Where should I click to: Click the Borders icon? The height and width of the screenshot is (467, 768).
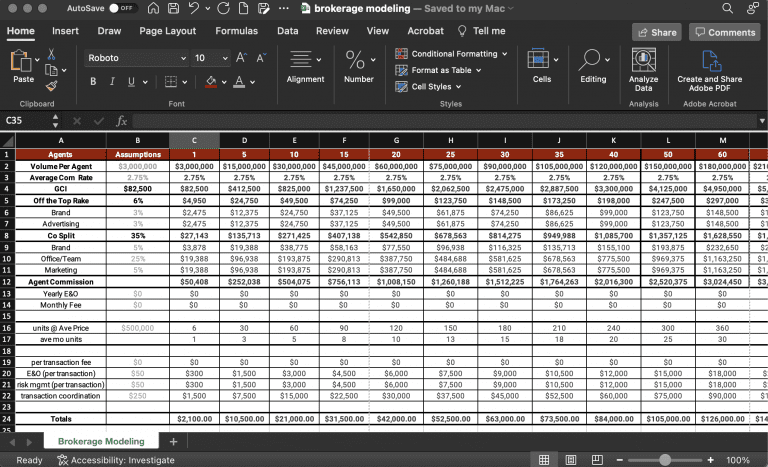pos(170,82)
